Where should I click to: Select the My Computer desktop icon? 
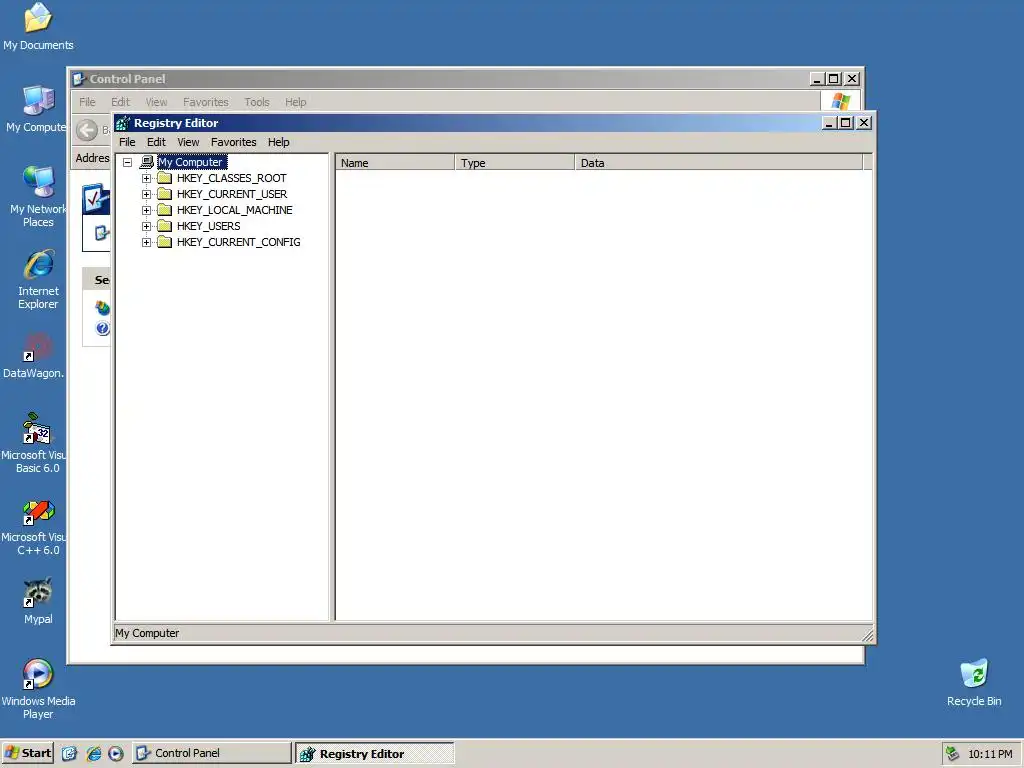click(x=37, y=109)
